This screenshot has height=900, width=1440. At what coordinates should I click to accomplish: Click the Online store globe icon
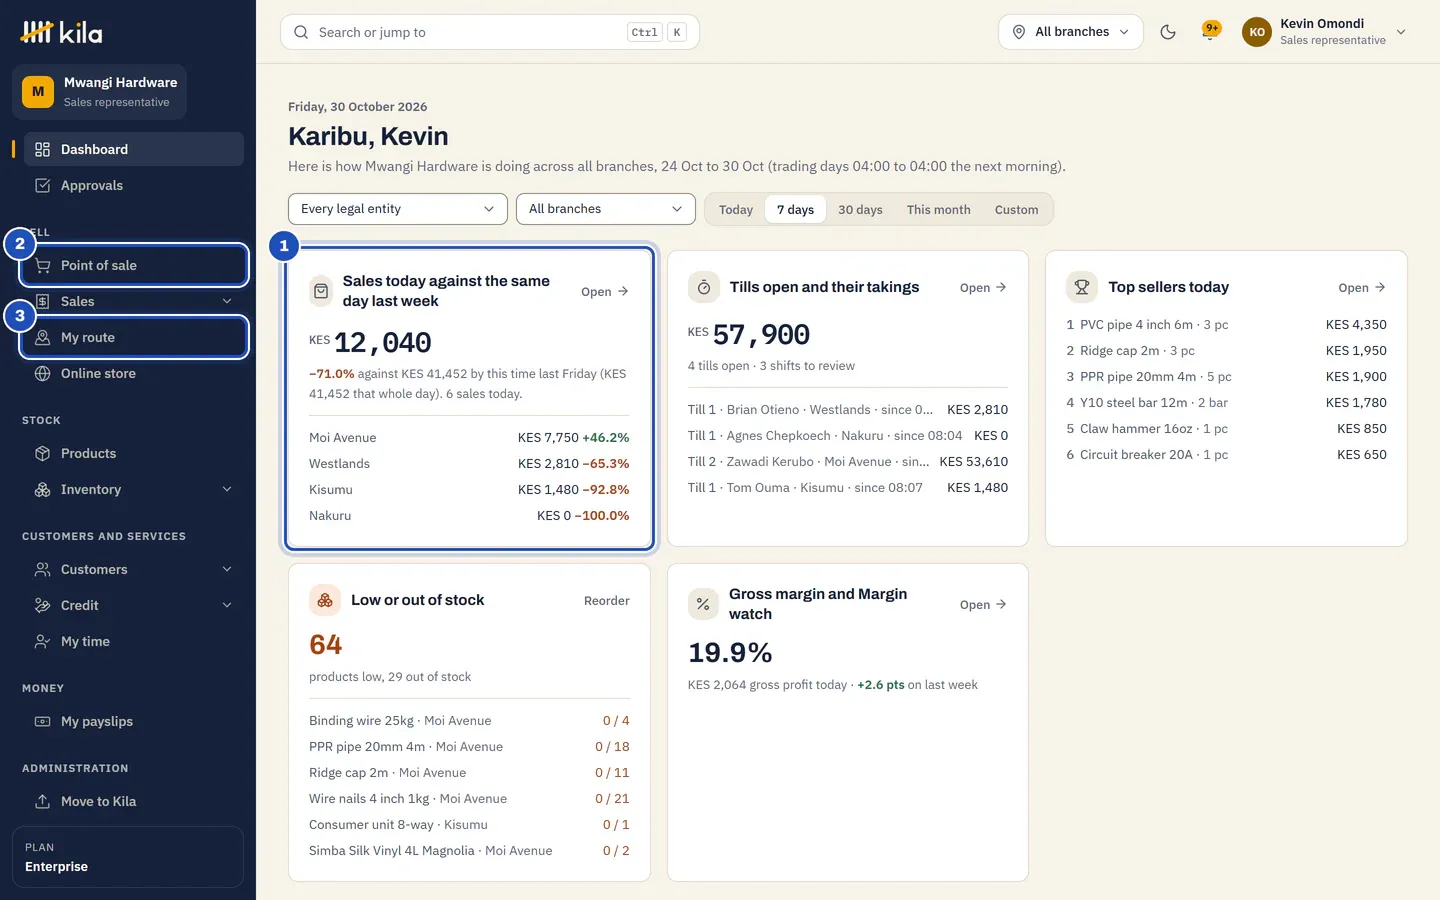(42, 373)
